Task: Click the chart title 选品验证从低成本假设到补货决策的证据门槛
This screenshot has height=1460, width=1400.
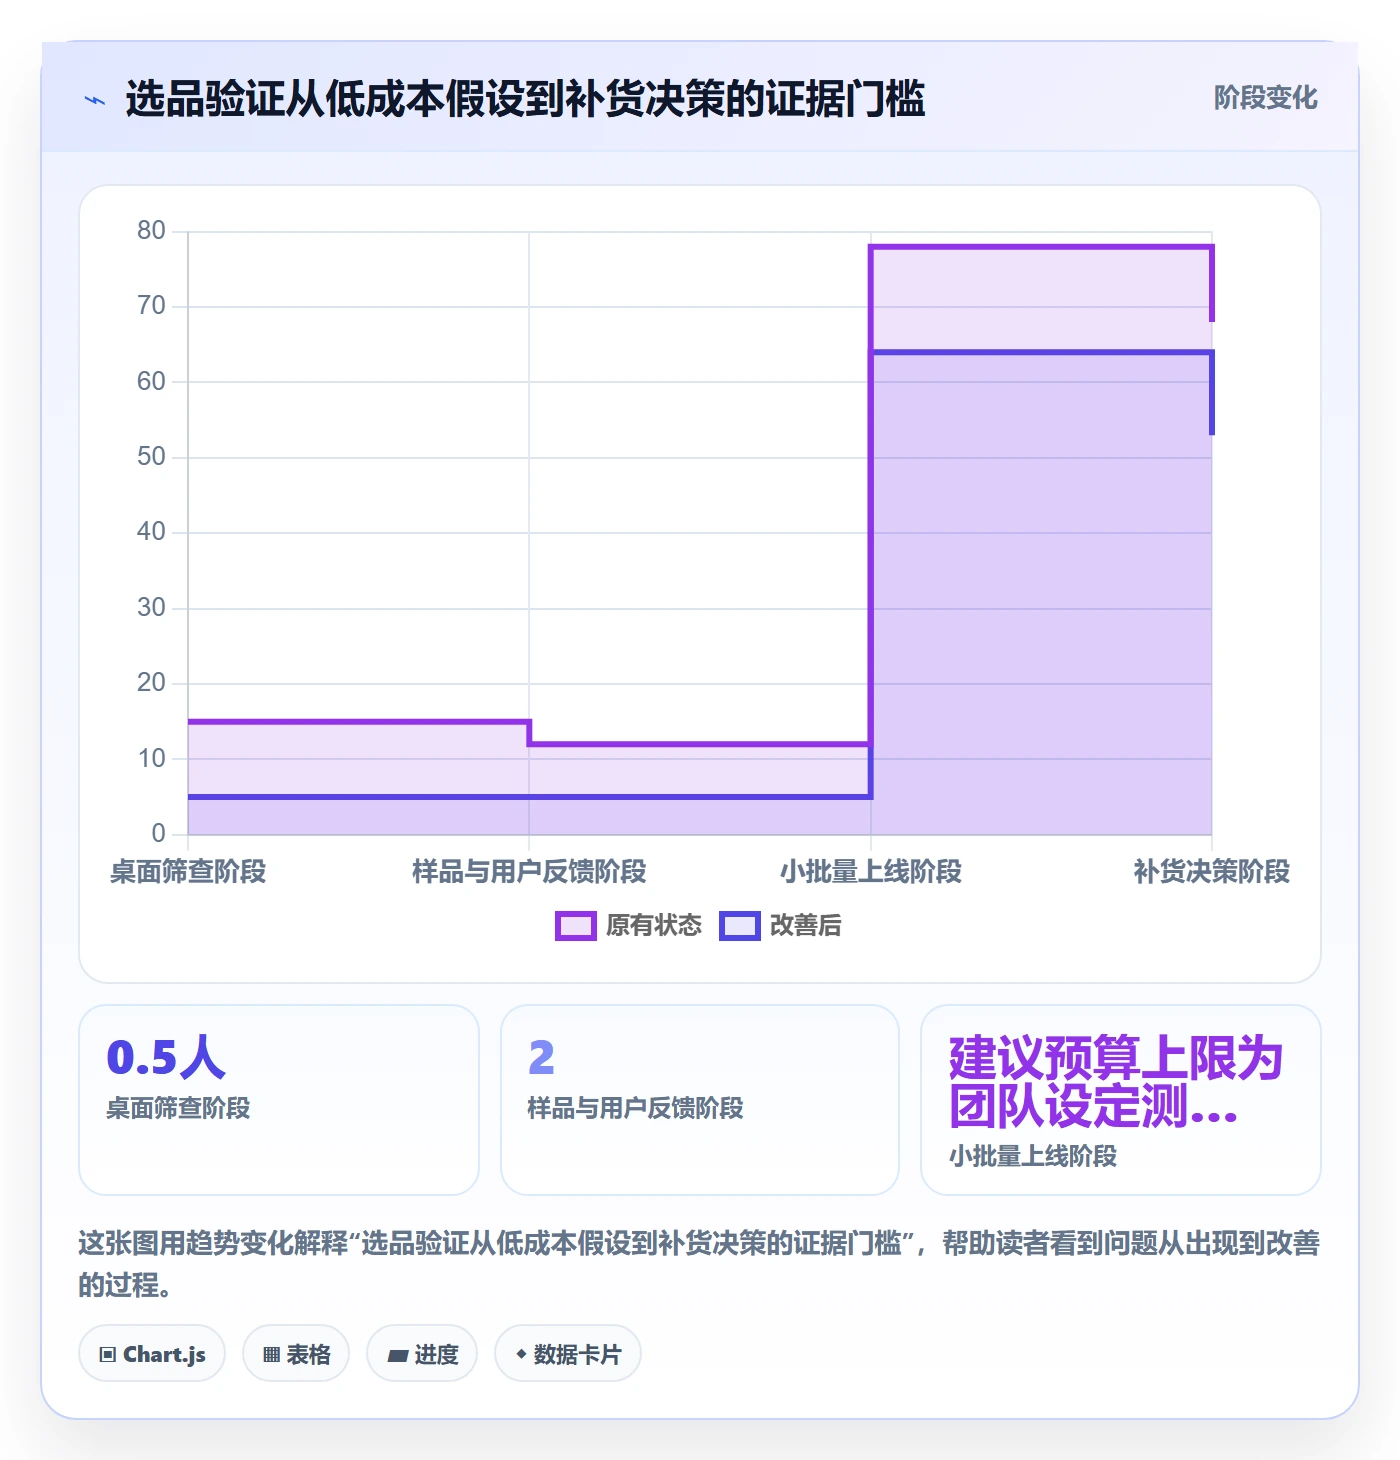Action: (x=525, y=99)
